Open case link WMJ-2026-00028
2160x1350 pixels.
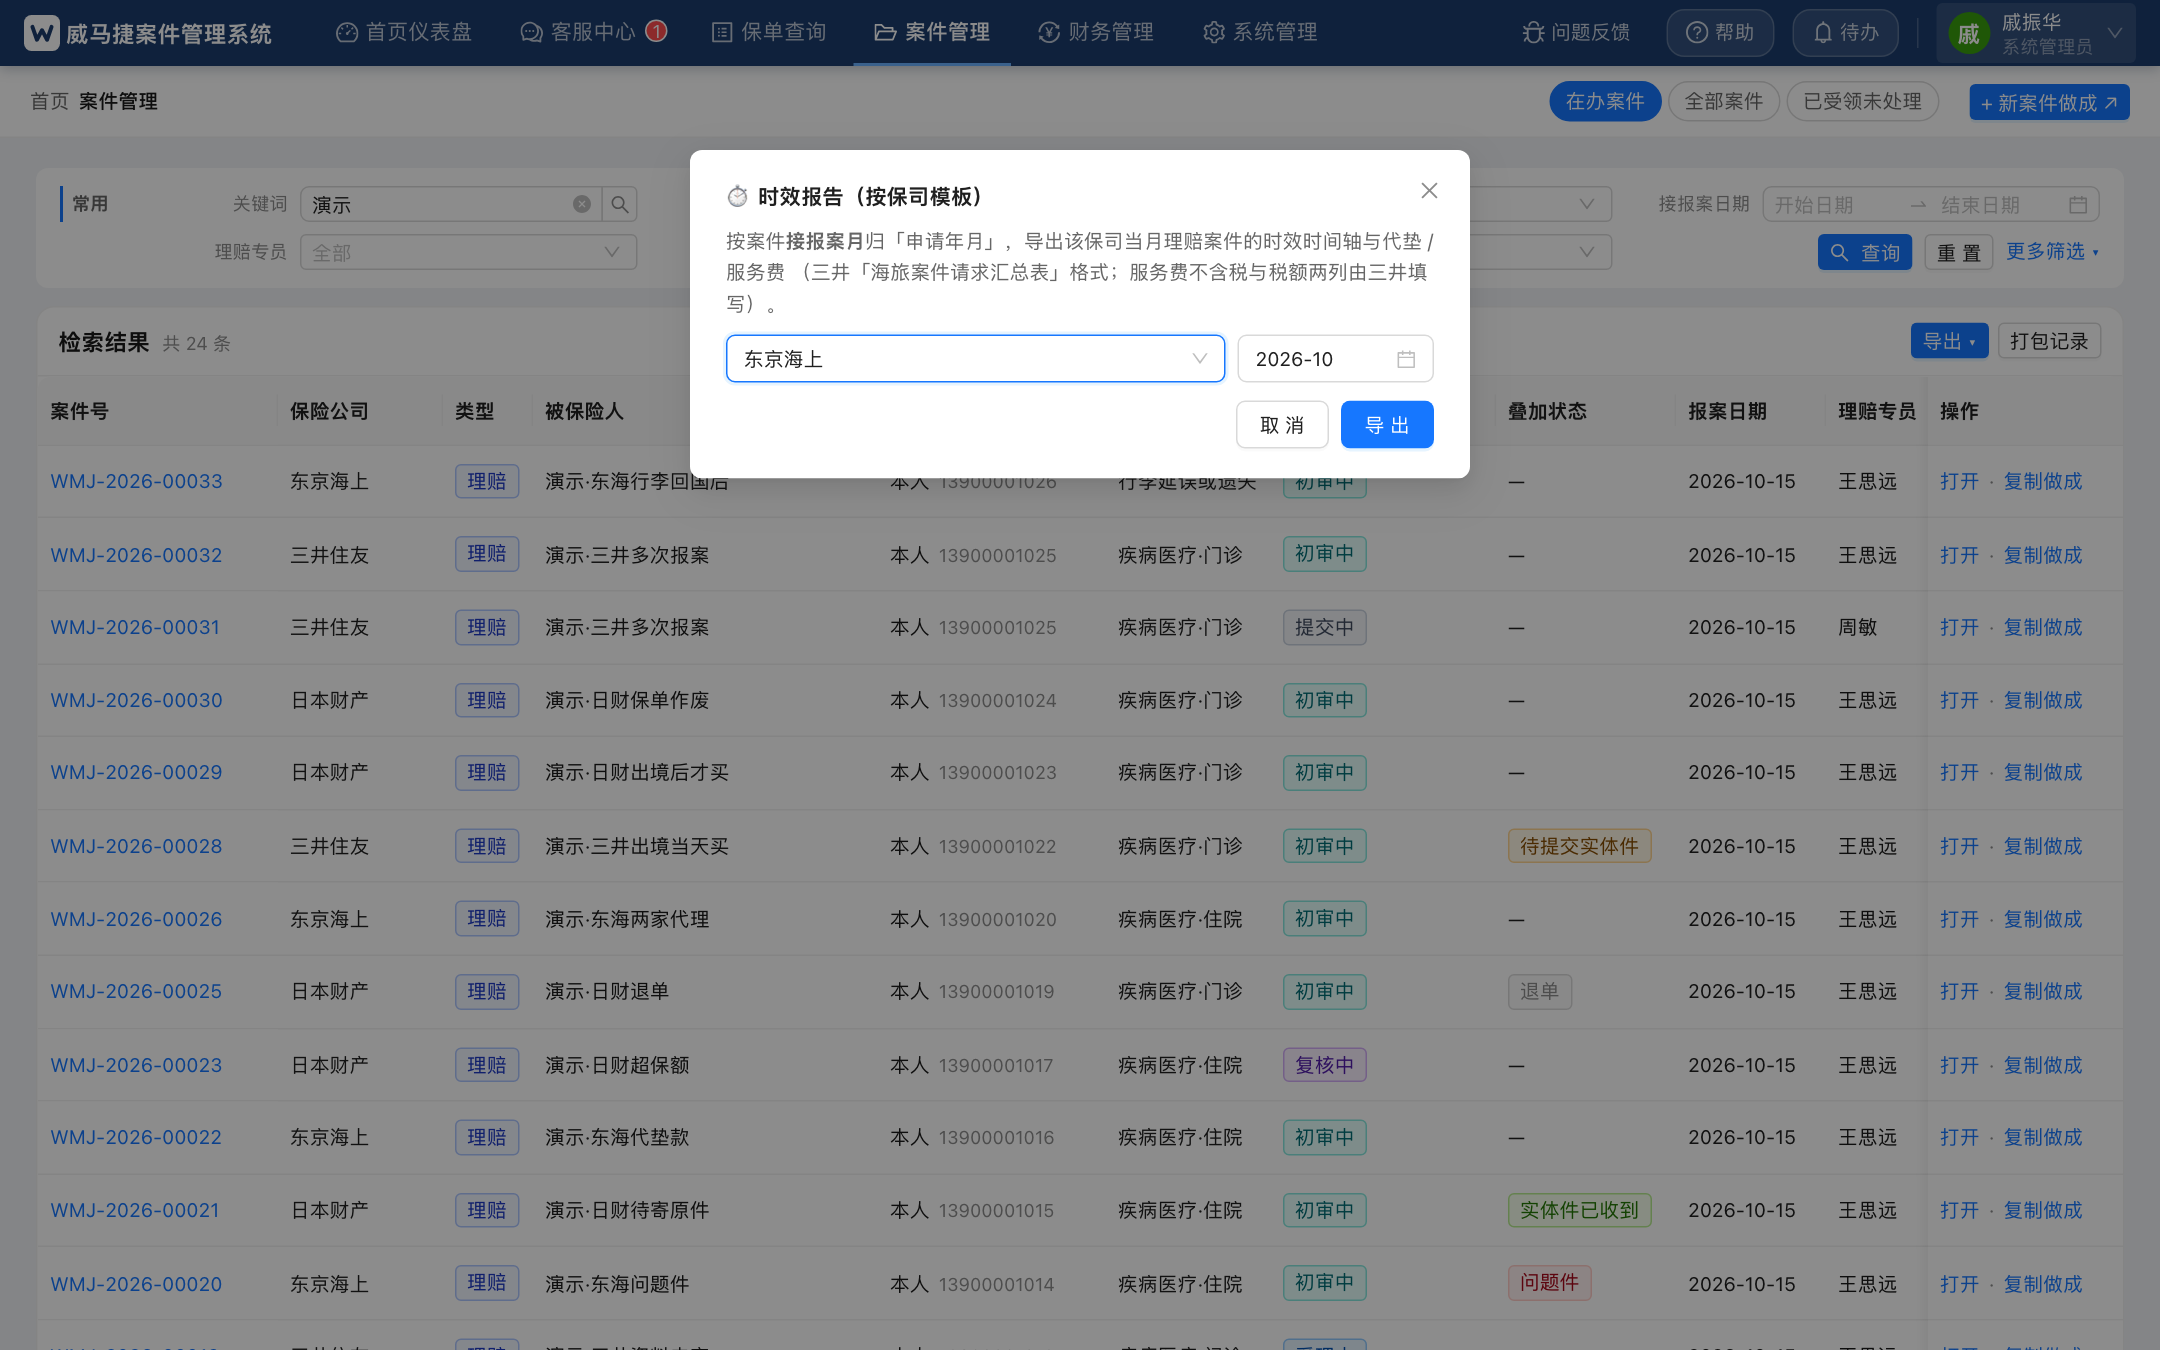coord(137,846)
